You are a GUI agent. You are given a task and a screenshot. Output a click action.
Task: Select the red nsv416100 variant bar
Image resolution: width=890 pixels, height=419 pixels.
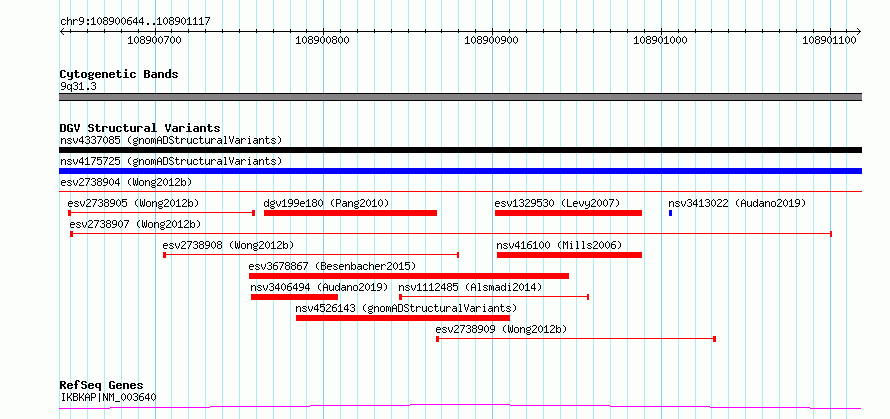pos(569,255)
